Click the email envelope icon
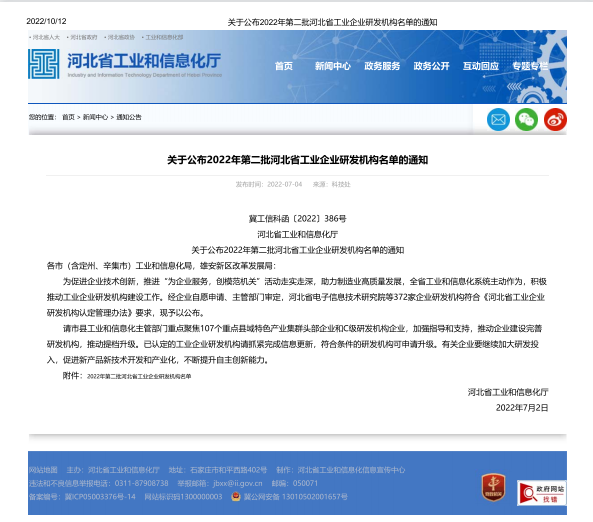 pyautogui.click(x=498, y=120)
